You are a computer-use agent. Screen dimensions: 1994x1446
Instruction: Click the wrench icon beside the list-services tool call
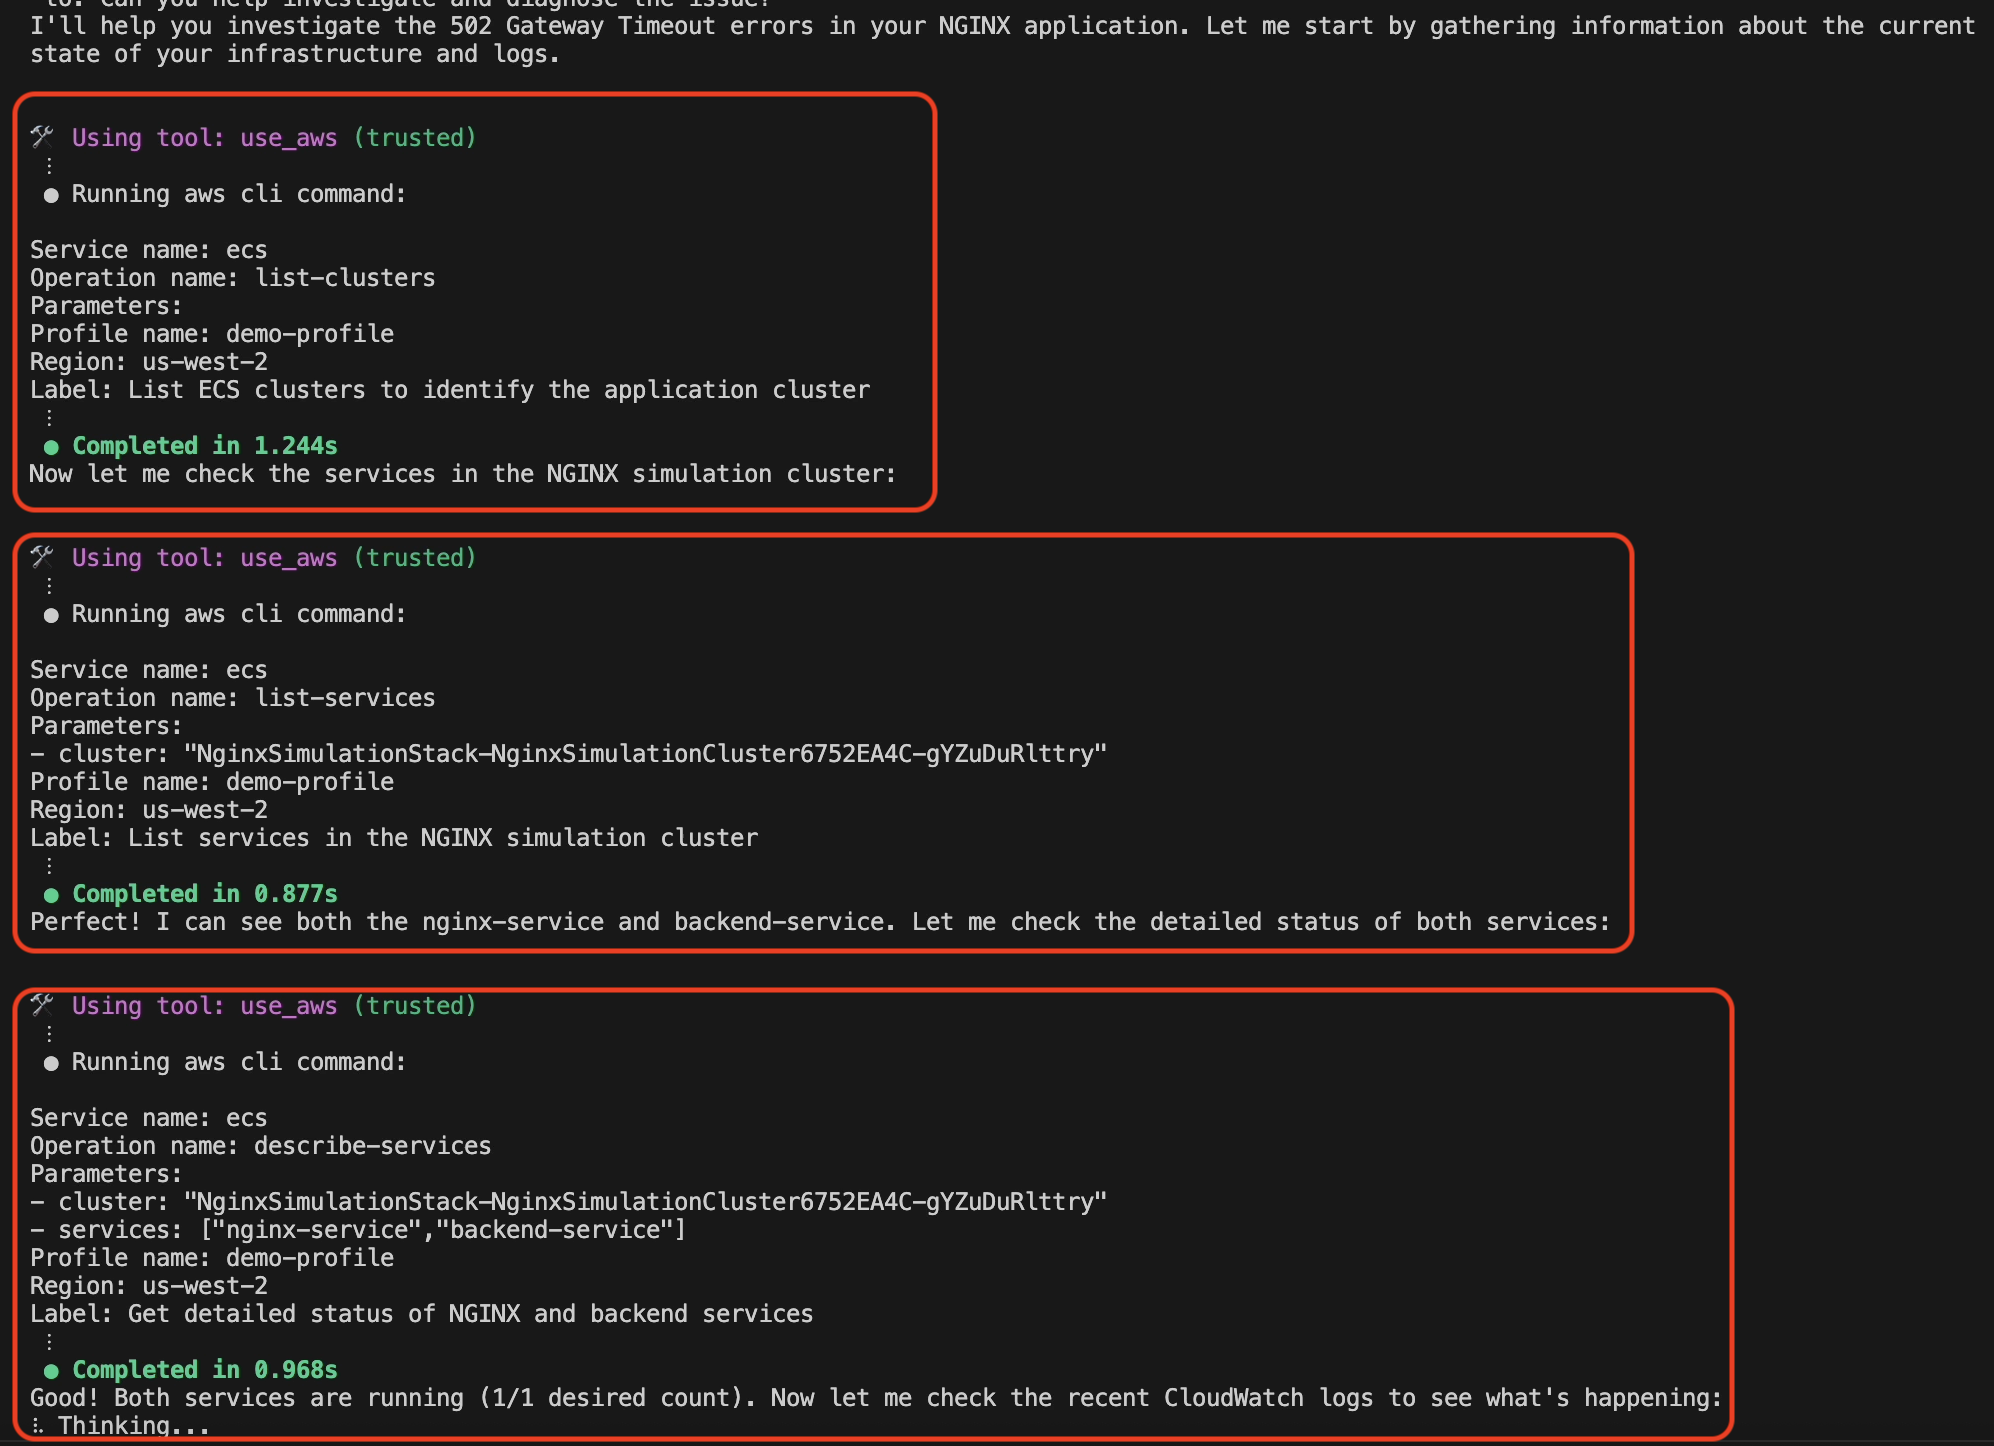click(41, 557)
